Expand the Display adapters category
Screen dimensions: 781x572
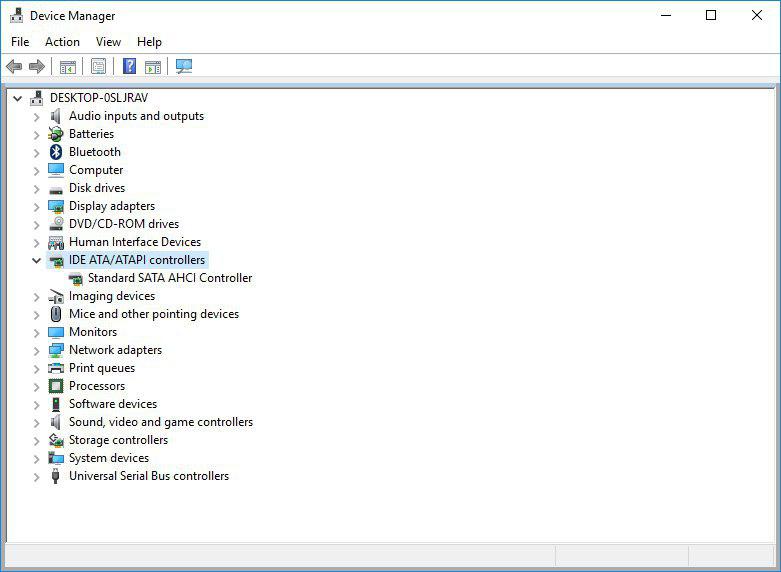[x=37, y=206]
